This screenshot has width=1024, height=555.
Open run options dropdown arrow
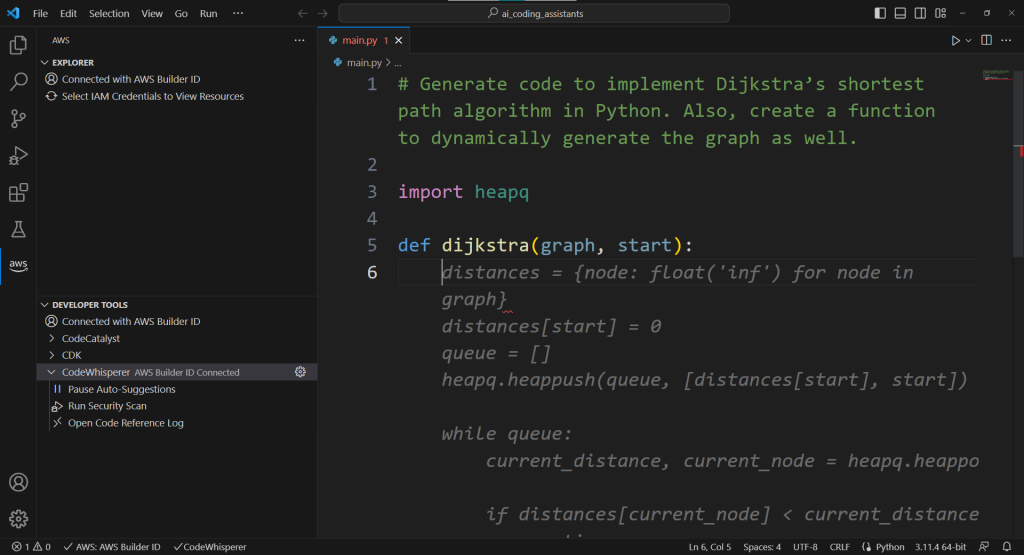[968, 40]
